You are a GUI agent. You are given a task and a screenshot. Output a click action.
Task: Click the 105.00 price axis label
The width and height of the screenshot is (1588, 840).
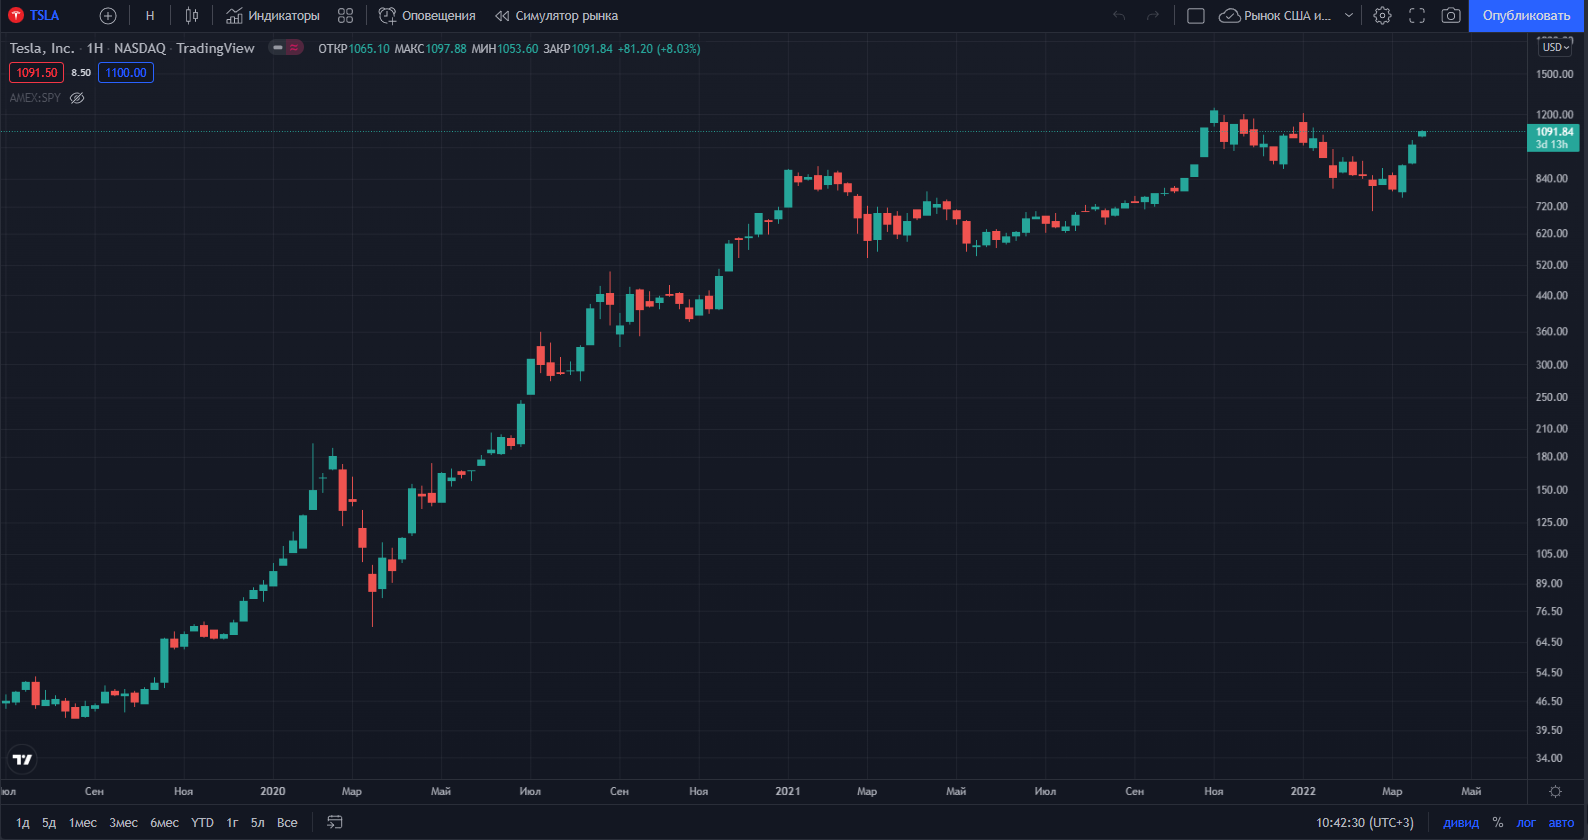[x=1552, y=554]
